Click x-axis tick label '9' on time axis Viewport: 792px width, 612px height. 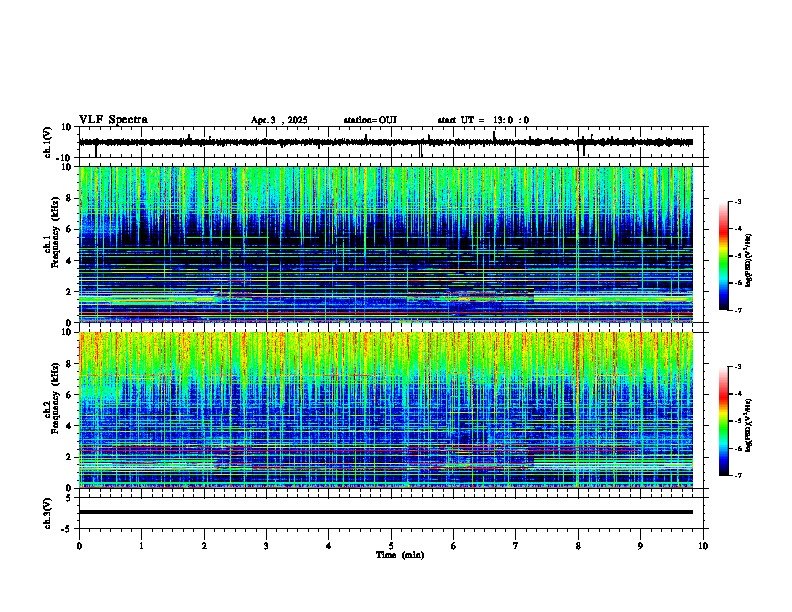tap(640, 546)
